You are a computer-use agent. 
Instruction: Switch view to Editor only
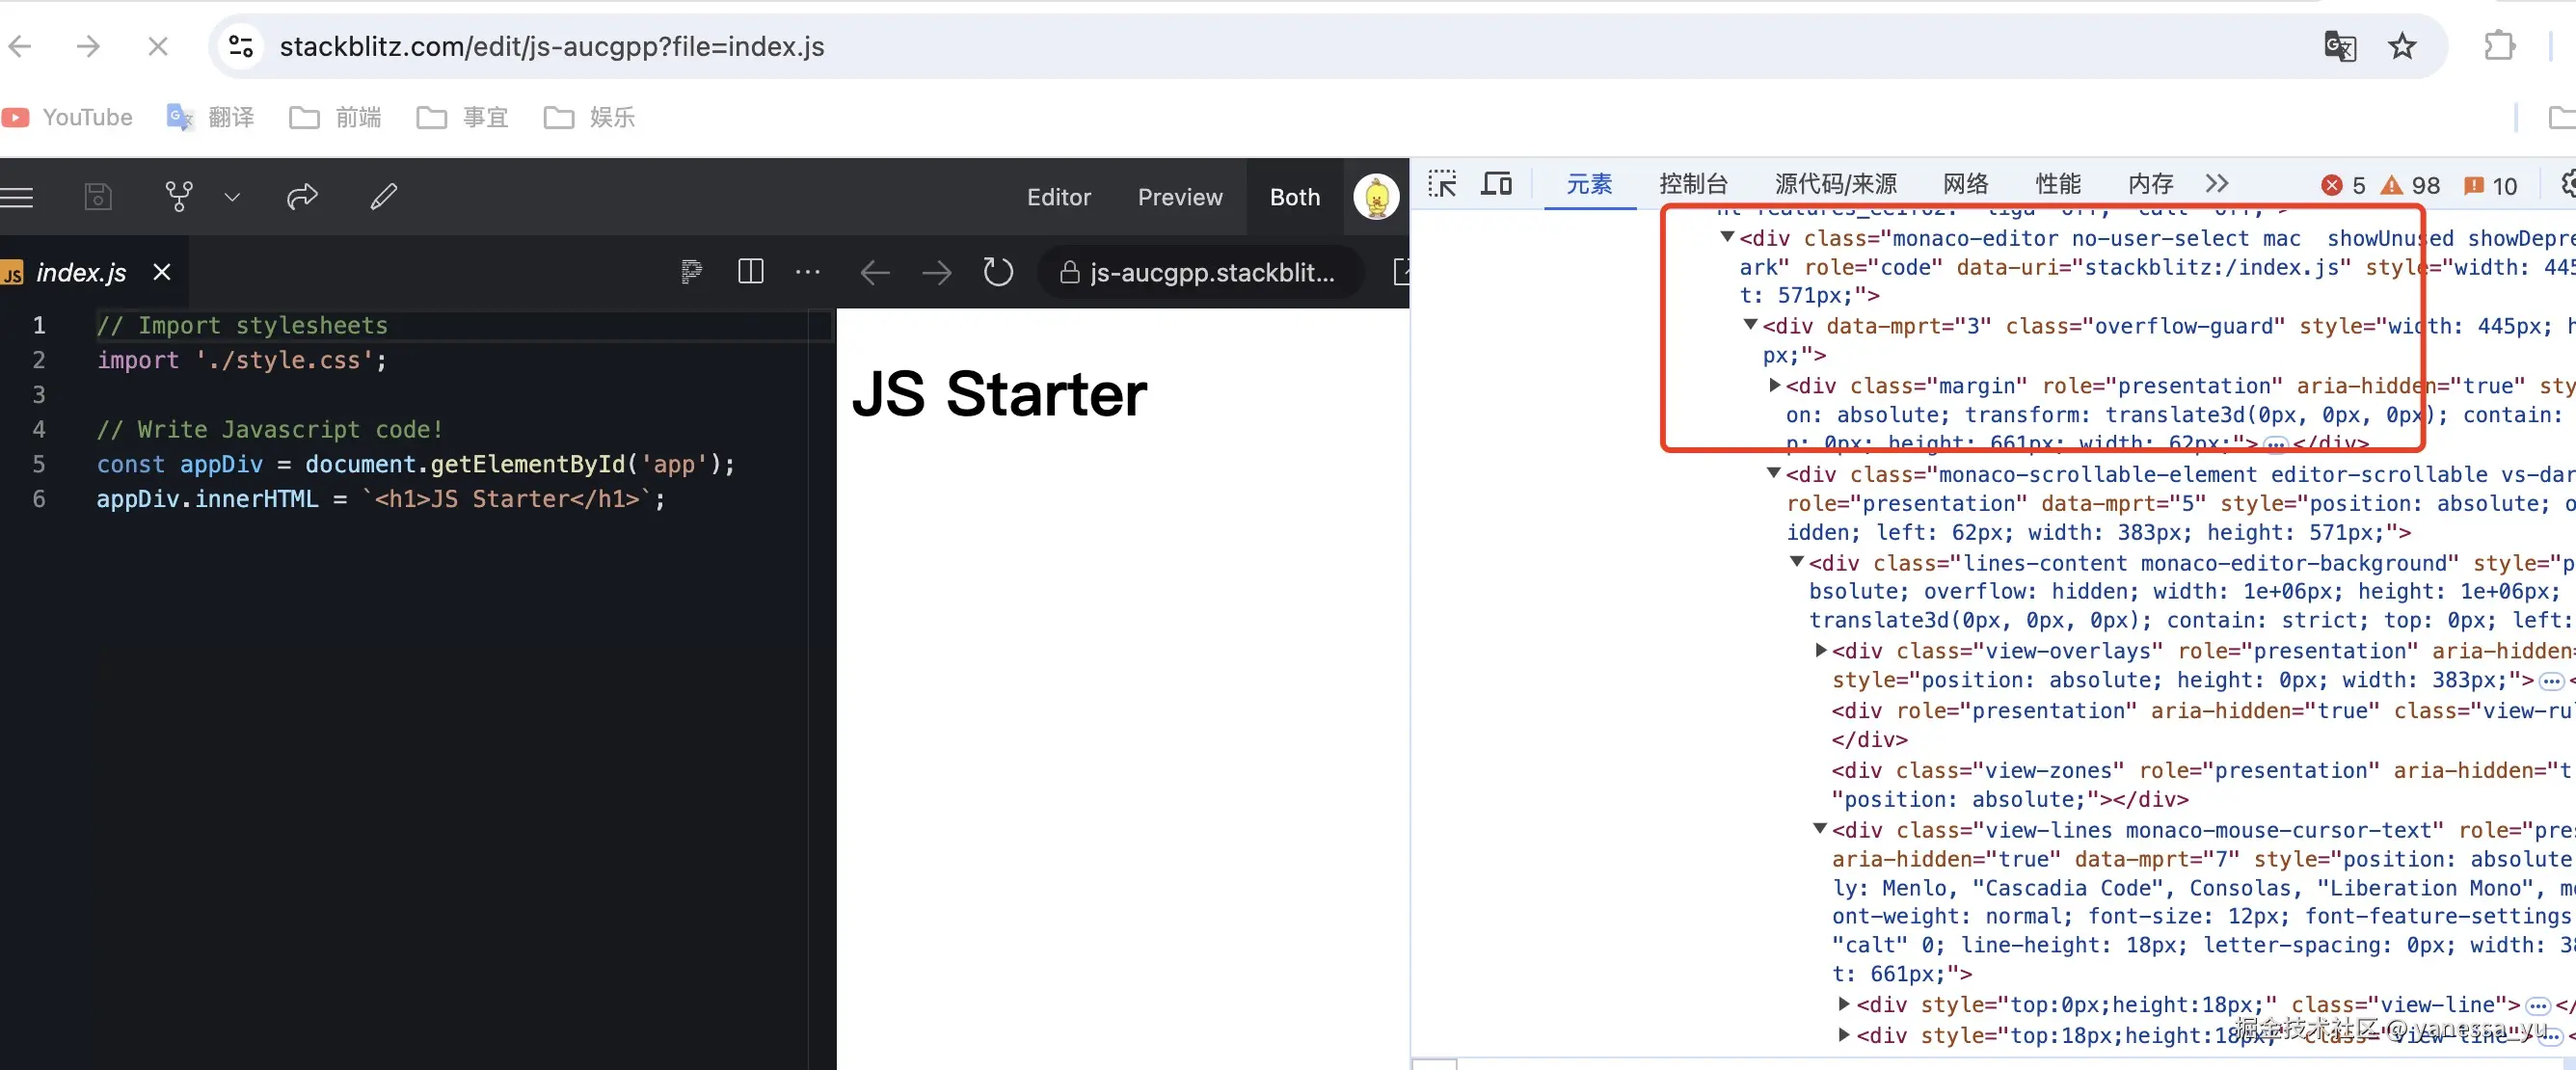(x=1058, y=197)
